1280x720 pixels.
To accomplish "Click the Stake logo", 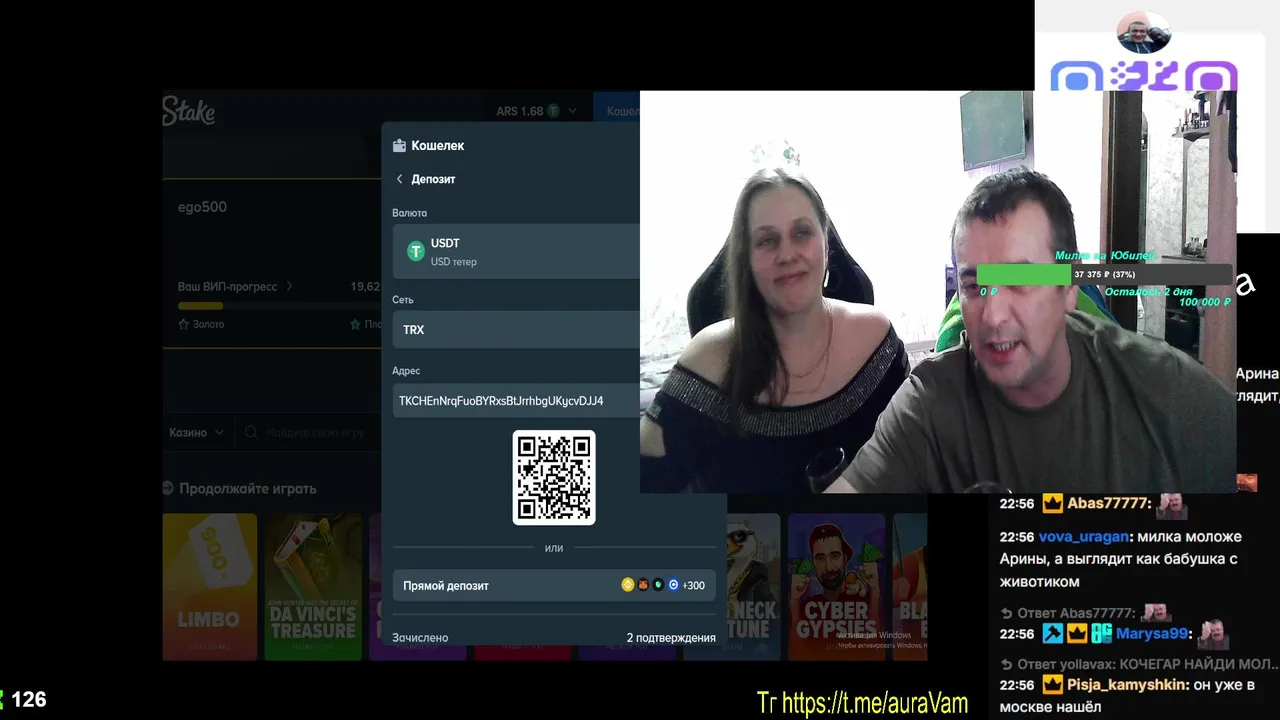I will [188, 111].
